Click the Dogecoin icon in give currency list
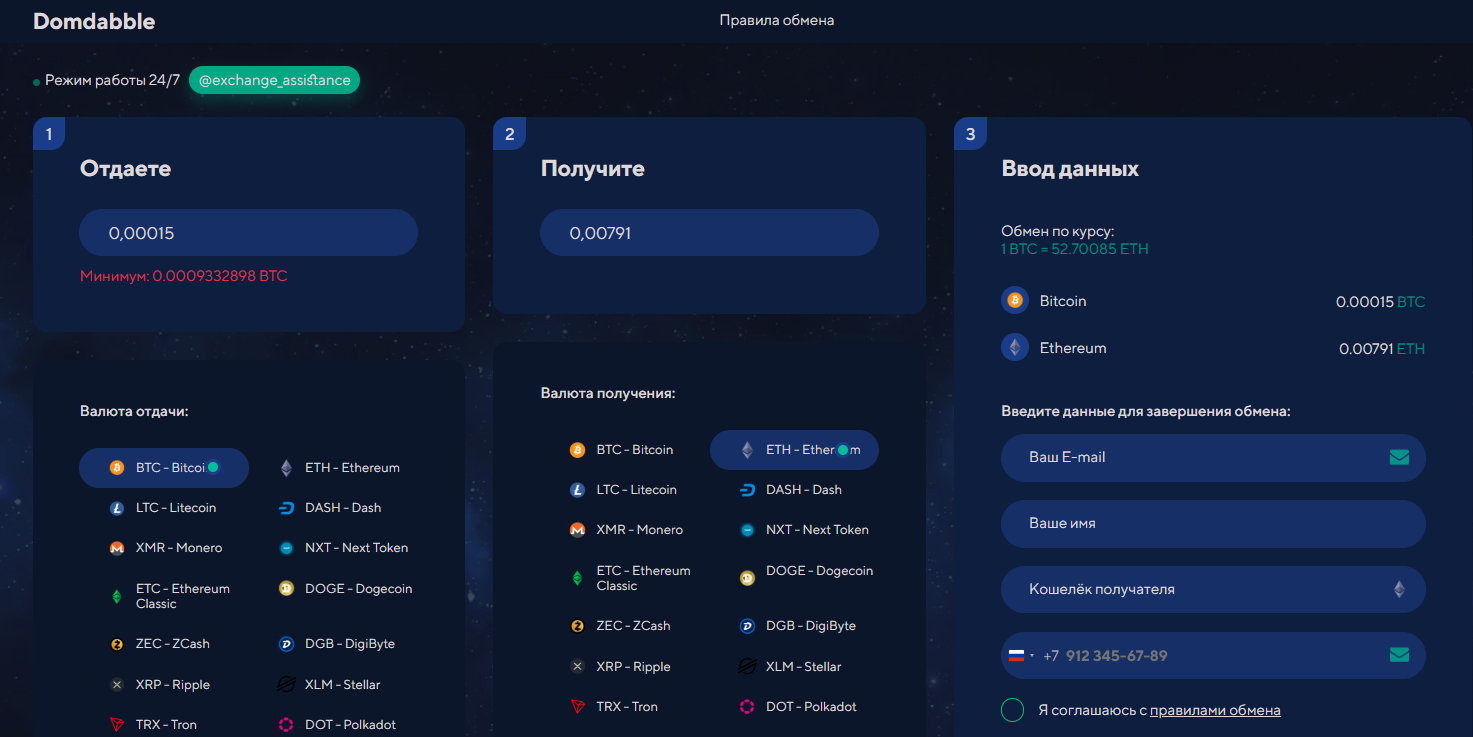This screenshot has width=1473, height=737. pyautogui.click(x=286, y=589)
